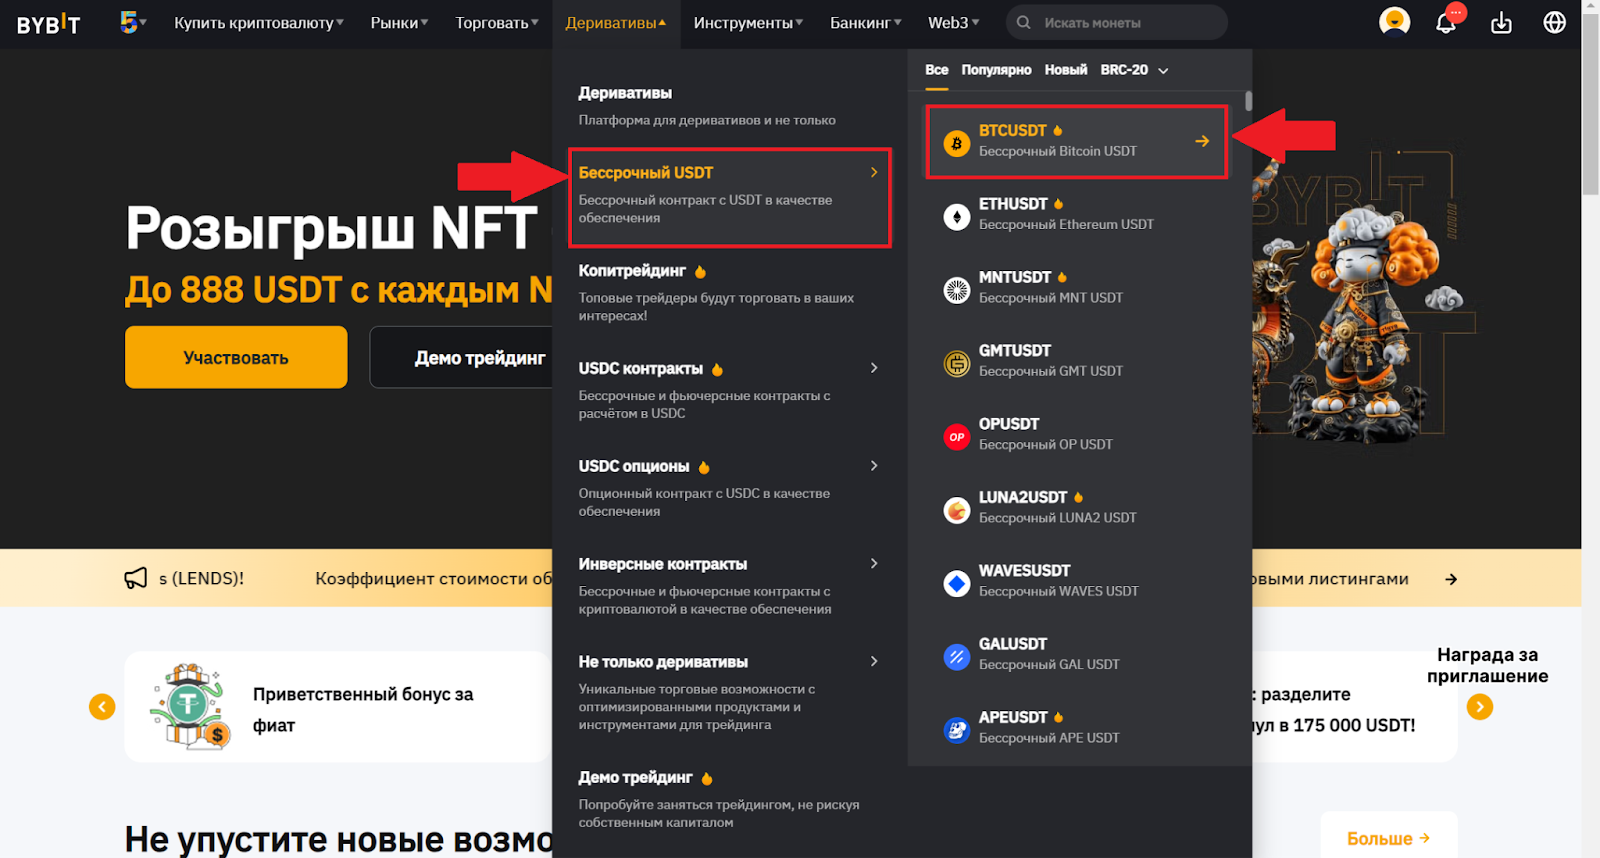Screen dimensions: 1600x858
Task: Click the MNT coin icon
Action: [x=957, y=290]
